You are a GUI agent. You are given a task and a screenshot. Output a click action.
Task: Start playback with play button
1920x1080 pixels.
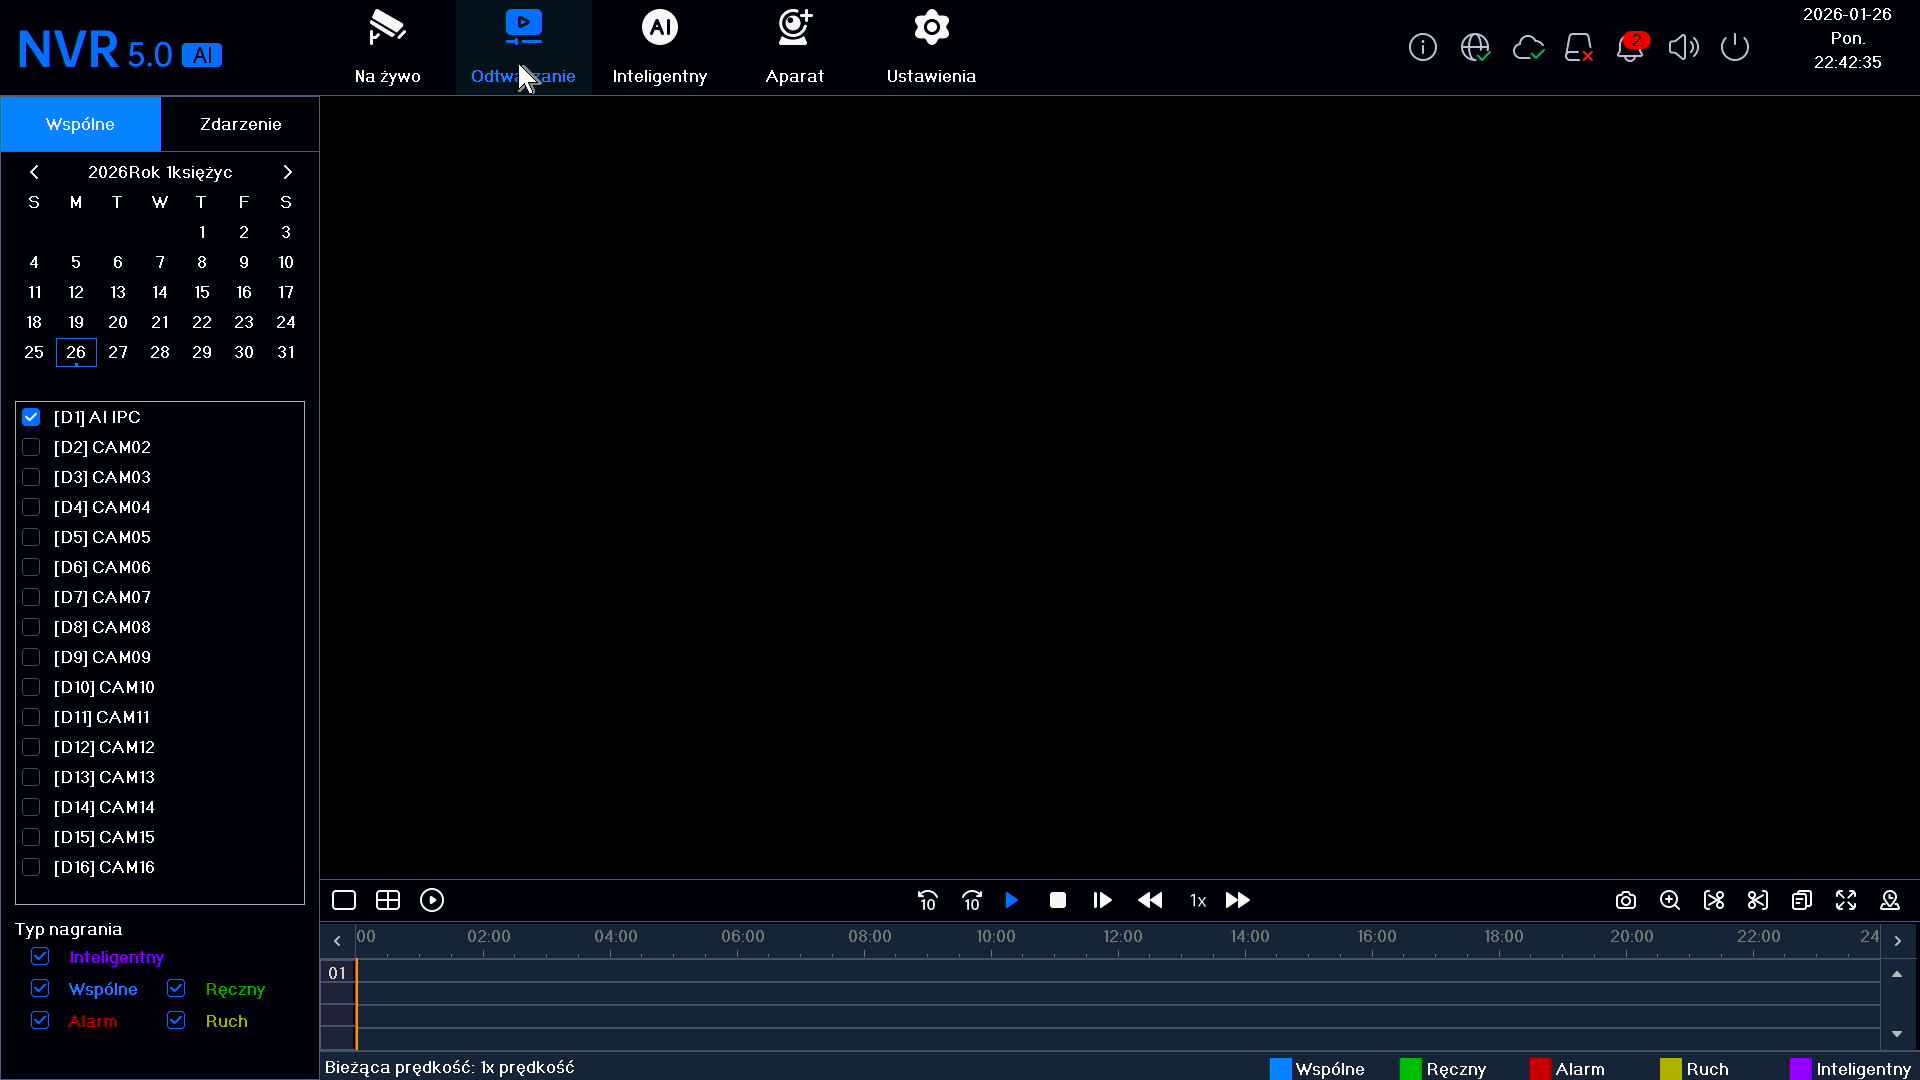coord(1012,900)
